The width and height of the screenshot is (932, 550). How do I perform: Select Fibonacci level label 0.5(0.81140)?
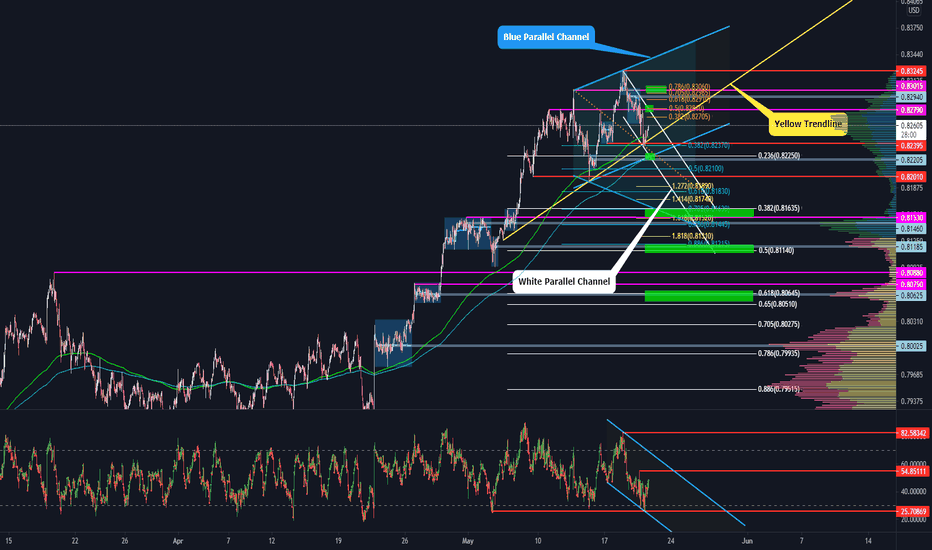point(776,250)
